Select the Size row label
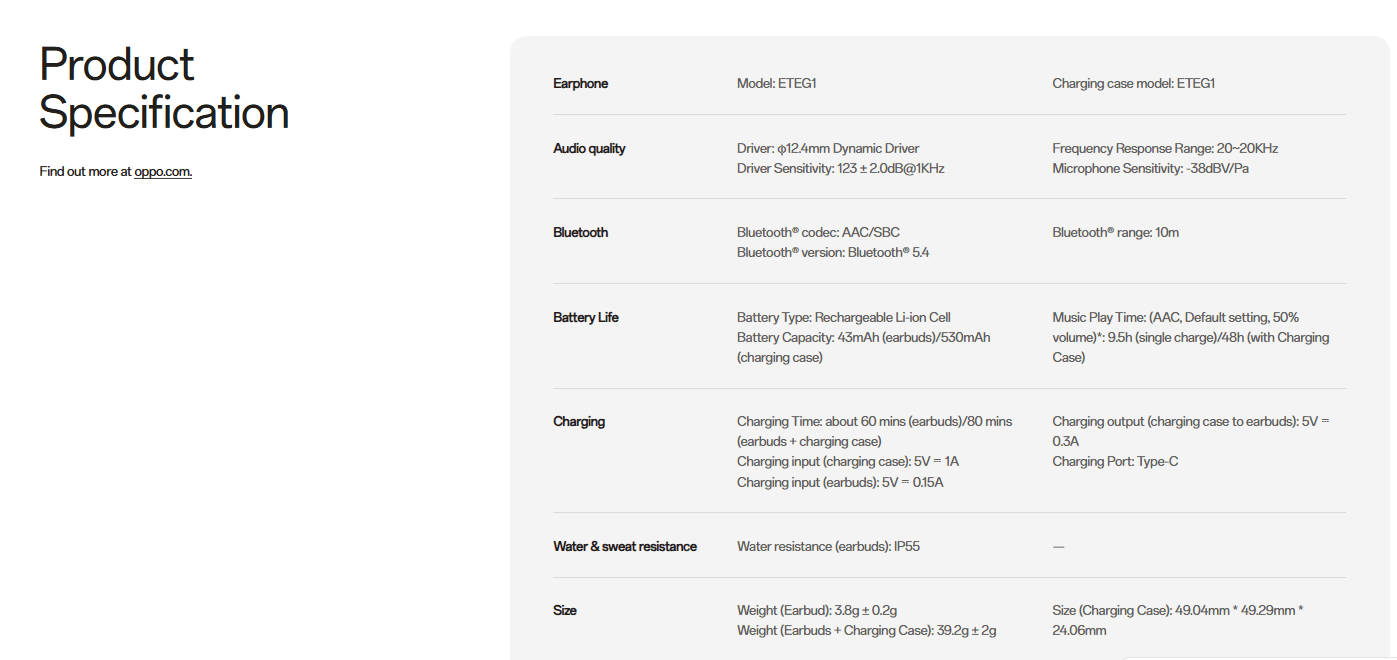Viewport: 1397px width, 660px height. [x=565, y=611]
